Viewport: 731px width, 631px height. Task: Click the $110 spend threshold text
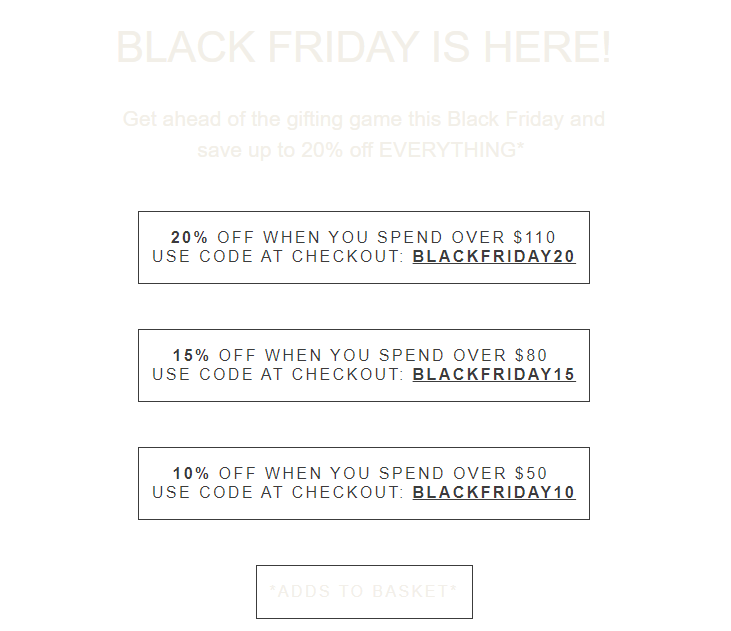(x=535, y=237)
